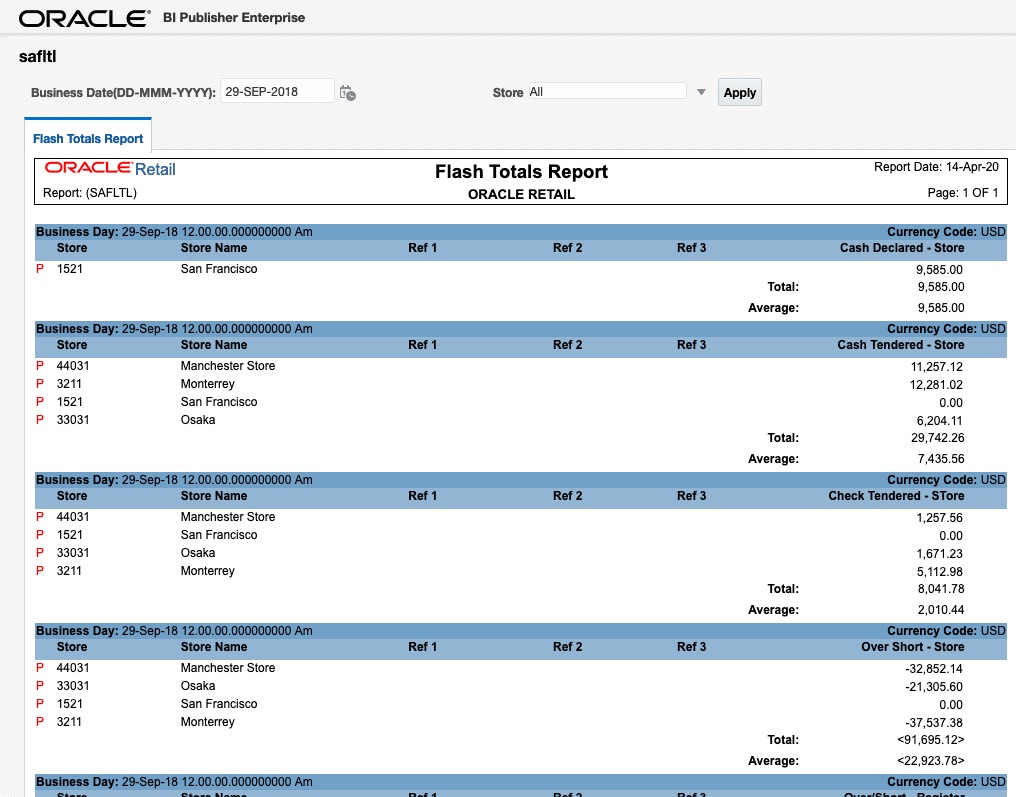Open P link for Monterrey under Cash Tendered
This screenshot has width=1016, height=797.
40,384
